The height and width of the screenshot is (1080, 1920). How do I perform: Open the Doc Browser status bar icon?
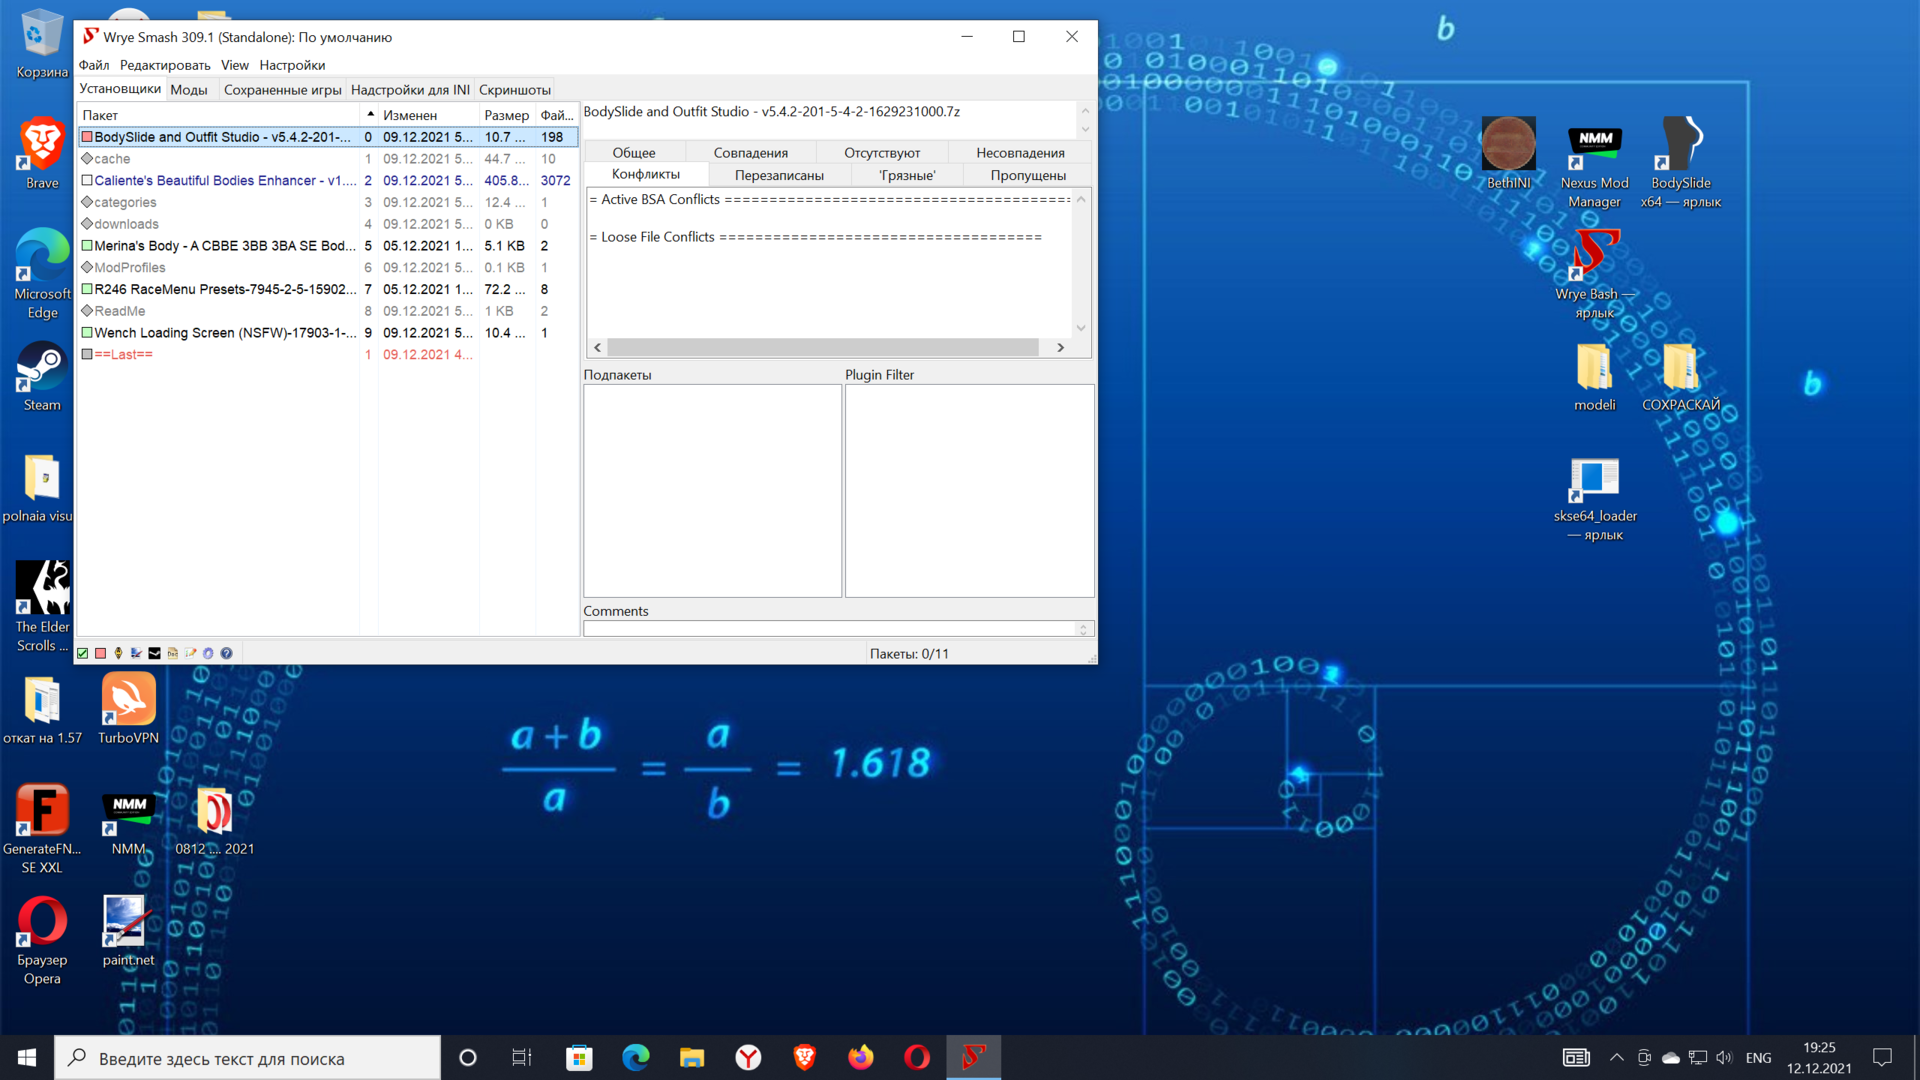[x=173, y=653]
